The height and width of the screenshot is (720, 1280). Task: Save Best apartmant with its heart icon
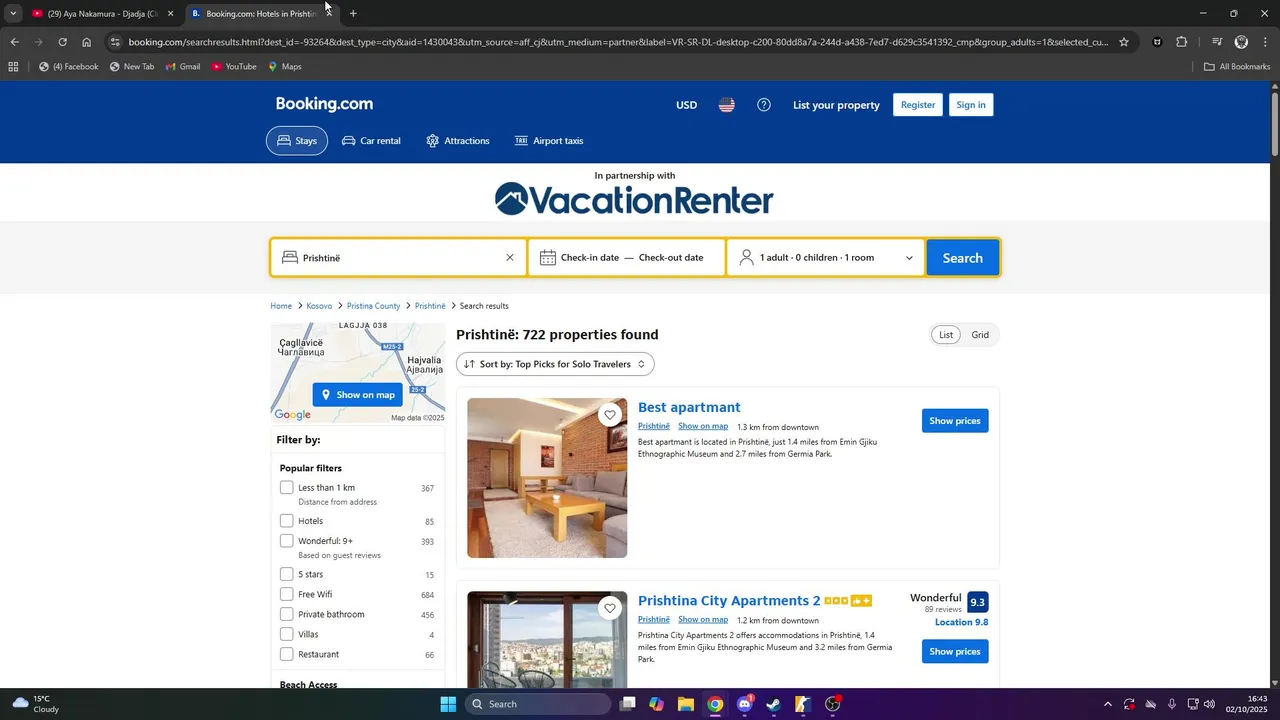coord(610,415)
